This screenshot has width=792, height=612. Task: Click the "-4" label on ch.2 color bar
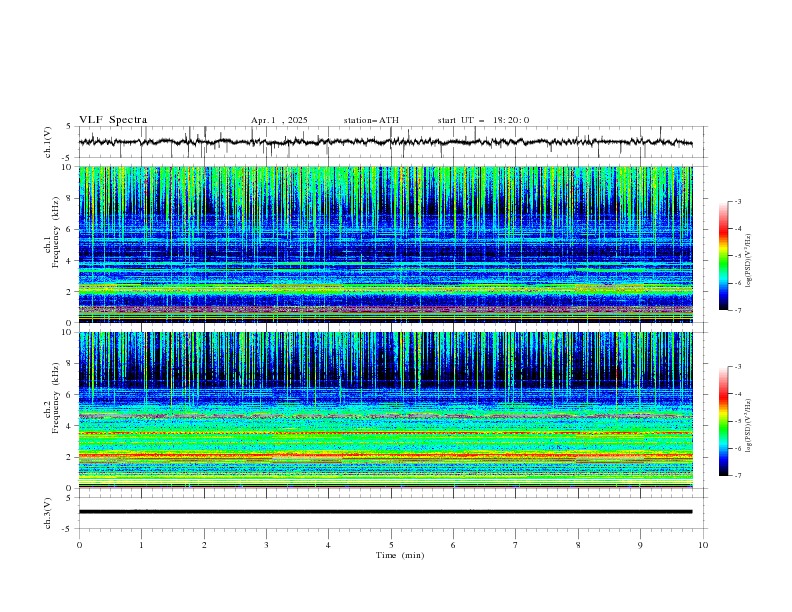click(737, 394)
